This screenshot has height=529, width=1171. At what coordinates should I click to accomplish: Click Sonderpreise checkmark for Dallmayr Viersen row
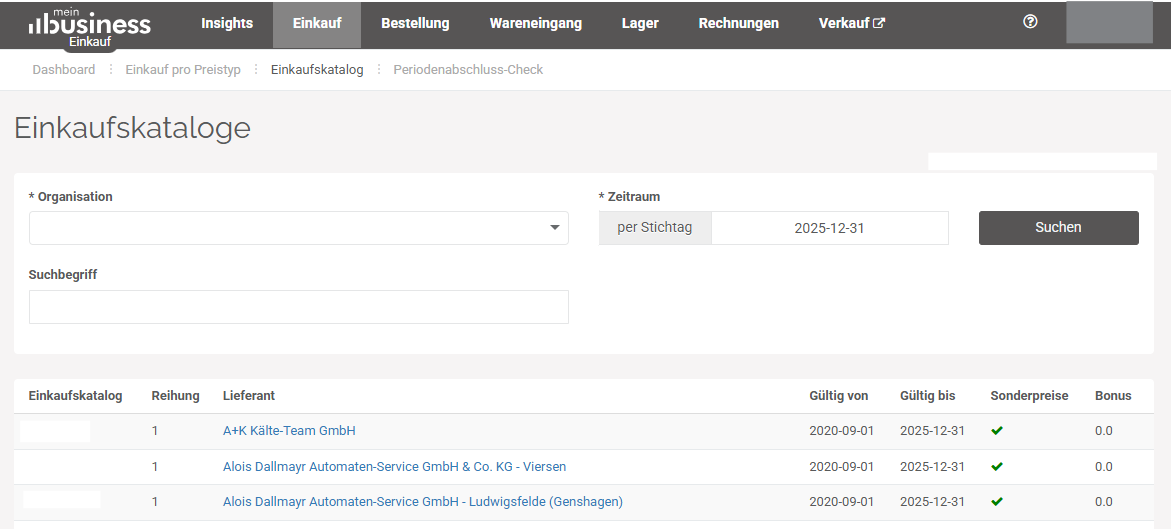click(997, 466)
